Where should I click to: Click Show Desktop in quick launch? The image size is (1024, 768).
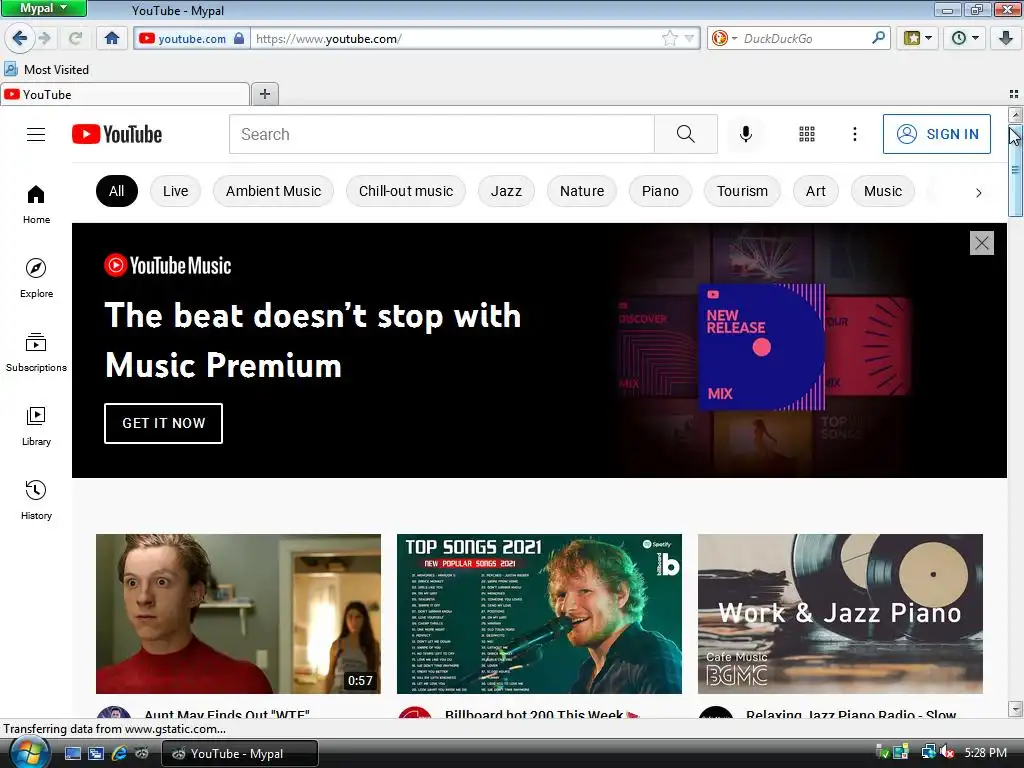[72, 753]
